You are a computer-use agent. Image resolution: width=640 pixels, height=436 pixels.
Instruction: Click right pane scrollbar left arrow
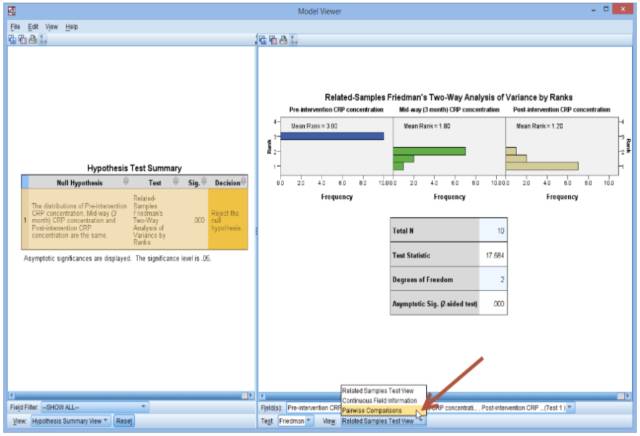pyautogui.click(x=262, y=396)
